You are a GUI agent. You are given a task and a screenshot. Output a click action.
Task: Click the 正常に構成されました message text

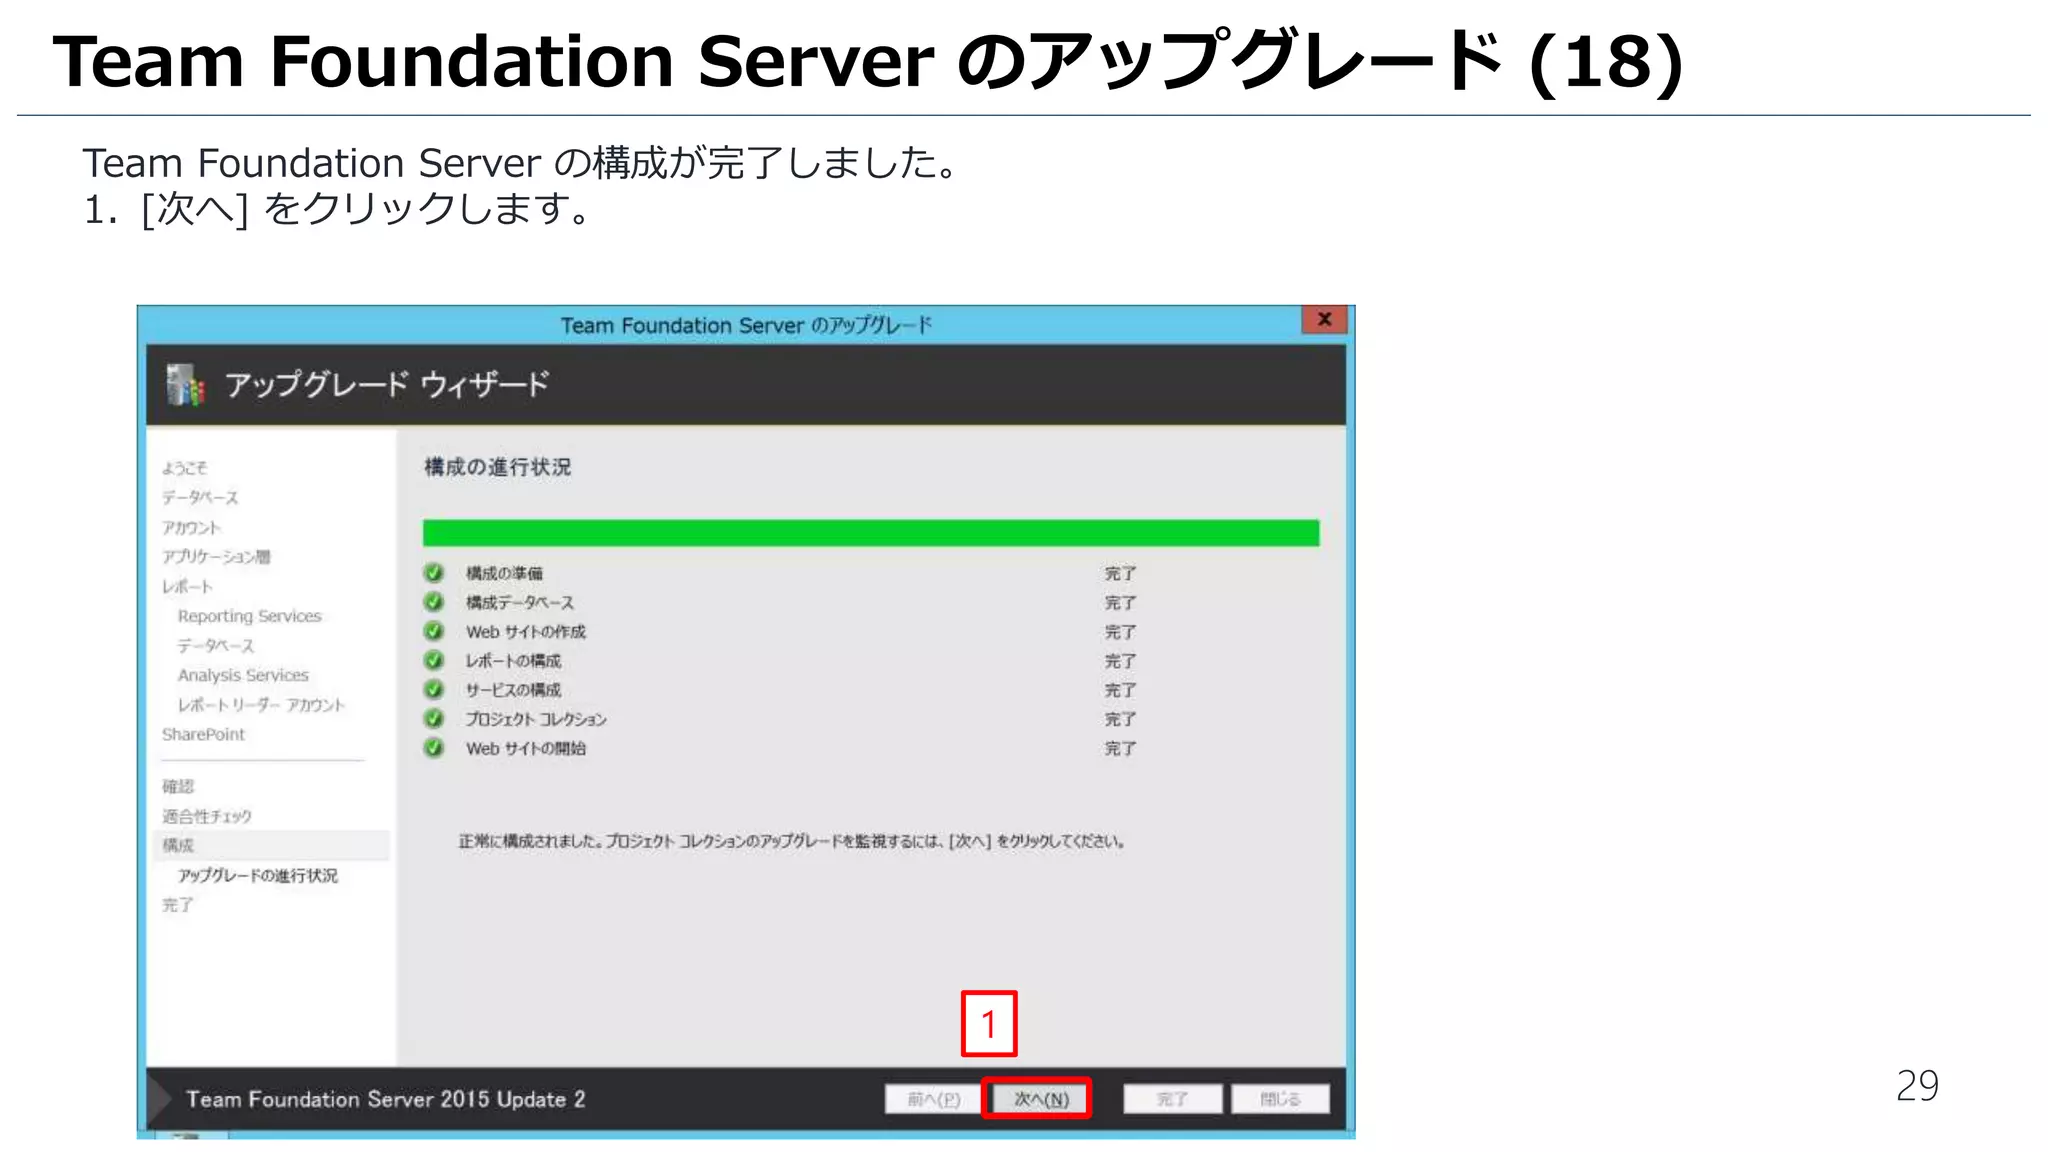coord(792,841)
